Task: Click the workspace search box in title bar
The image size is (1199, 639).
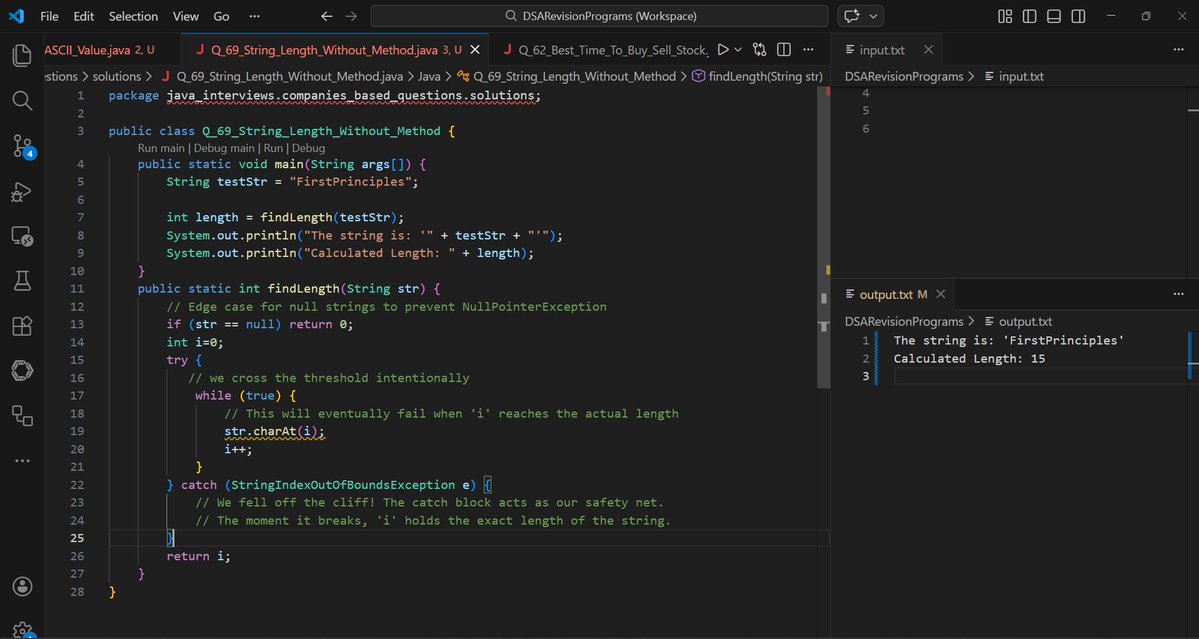Action: pyautogui.click(x=599, y=16)
